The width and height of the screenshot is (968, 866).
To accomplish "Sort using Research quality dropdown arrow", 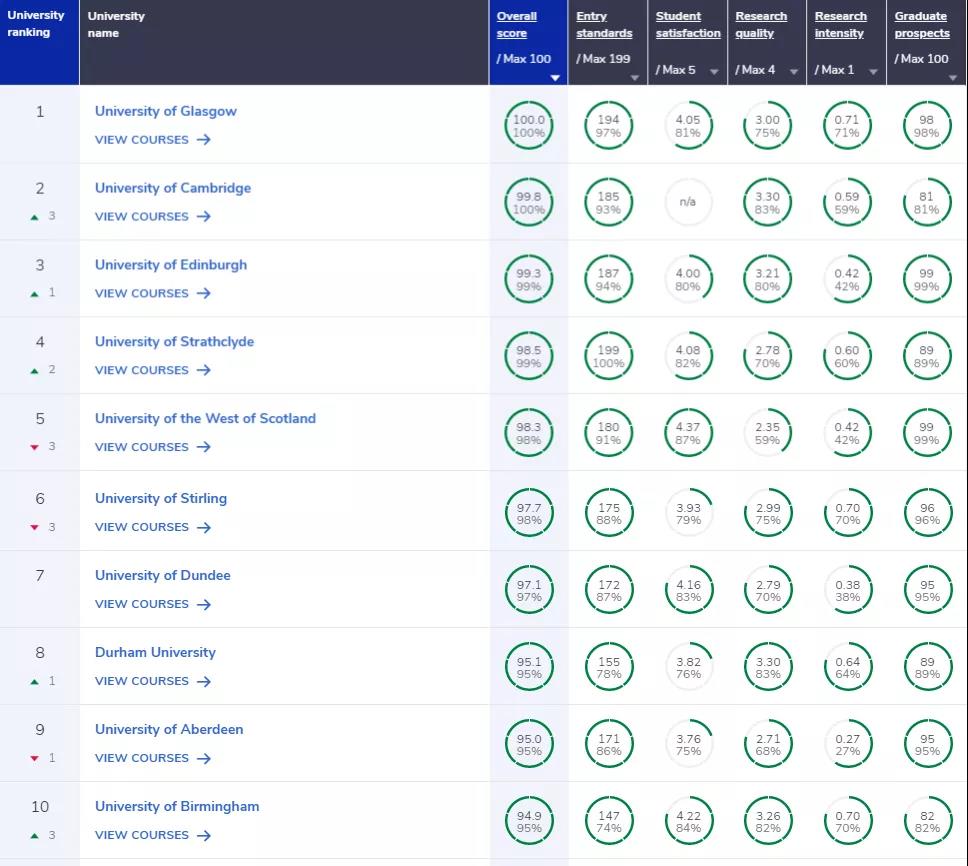I will click(793, 72).
